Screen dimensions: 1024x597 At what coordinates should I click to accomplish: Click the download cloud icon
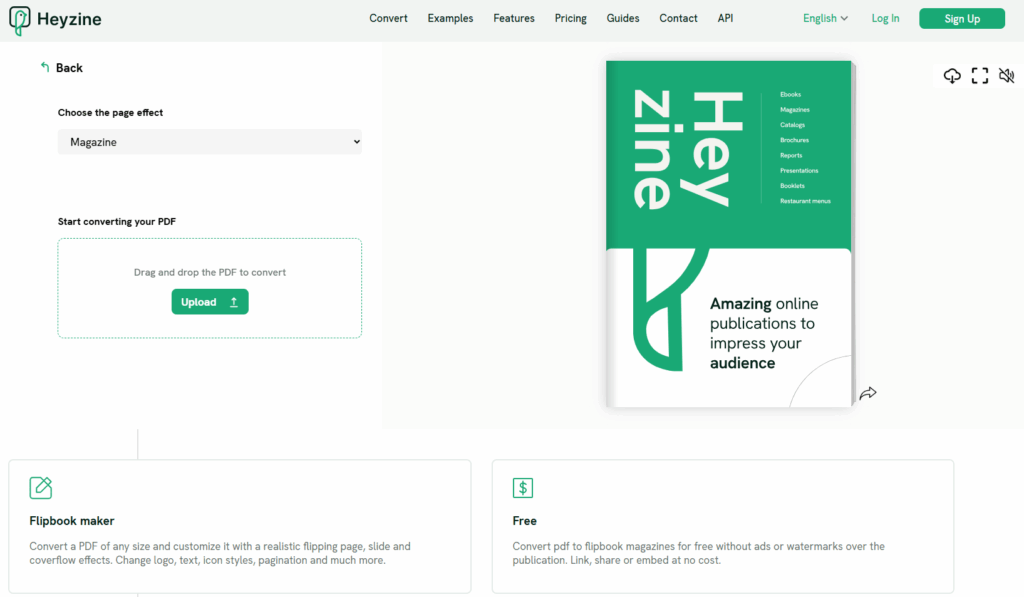coord(952,76)
